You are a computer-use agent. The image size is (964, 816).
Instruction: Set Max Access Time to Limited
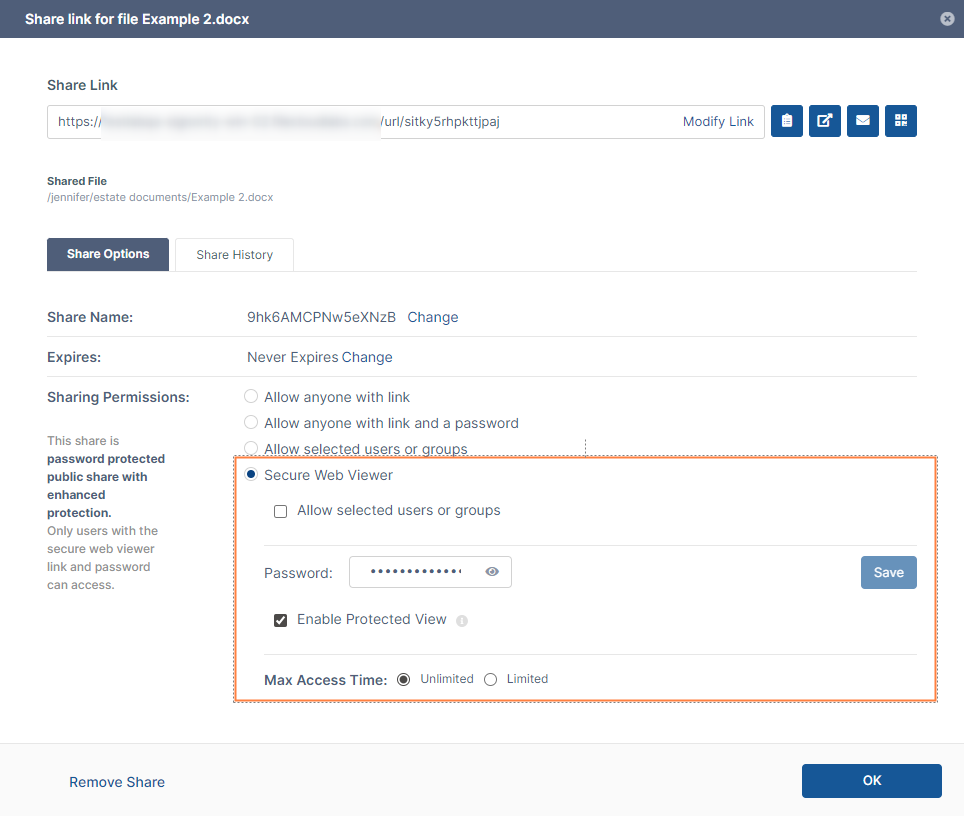(x=491, y=679)
